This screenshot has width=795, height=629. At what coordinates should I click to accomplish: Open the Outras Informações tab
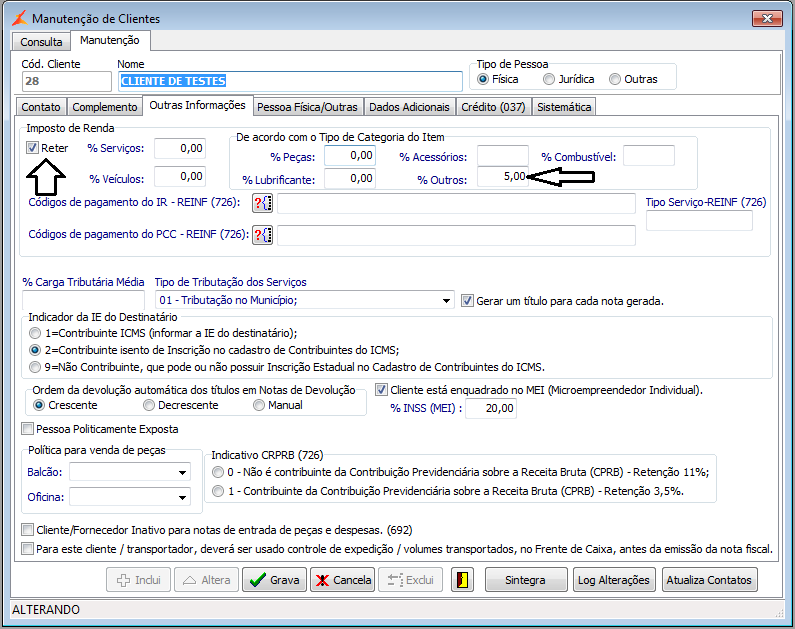pyautogui.click(x=197, y=105)
